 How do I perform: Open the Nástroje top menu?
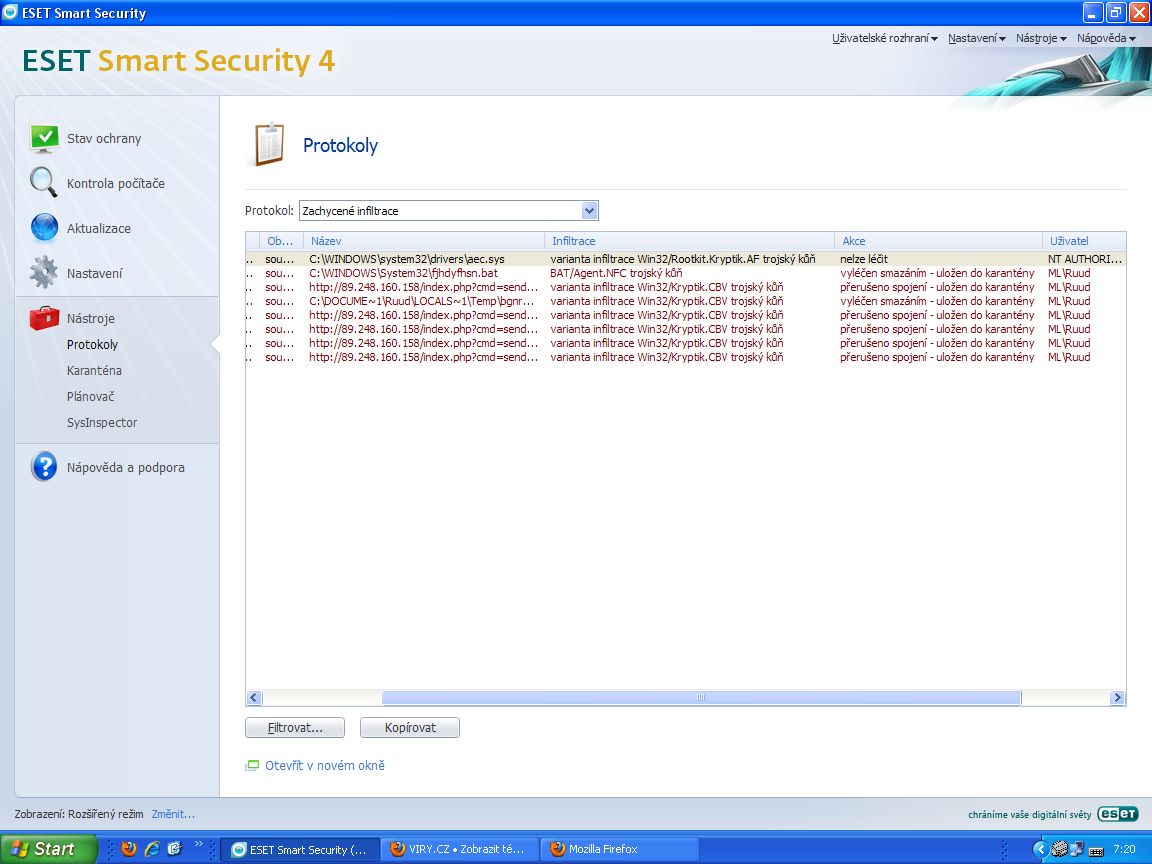point(1041,38)
